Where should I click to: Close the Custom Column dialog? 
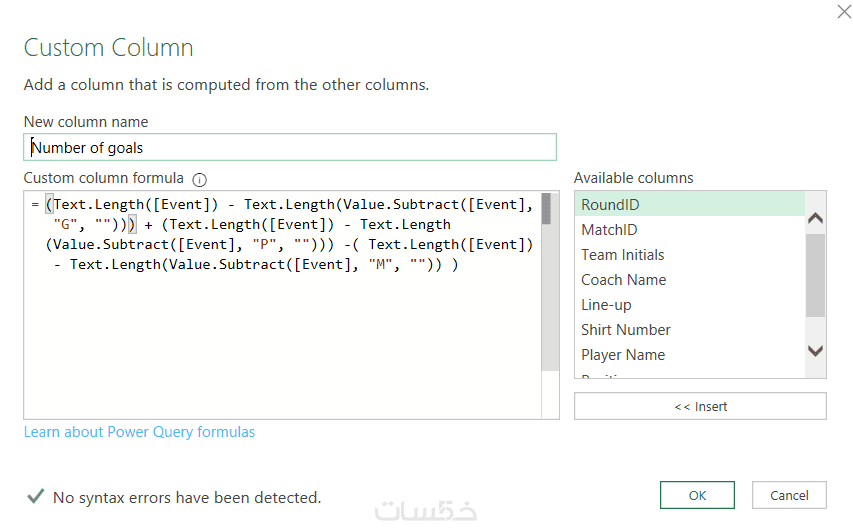(843, 12)
